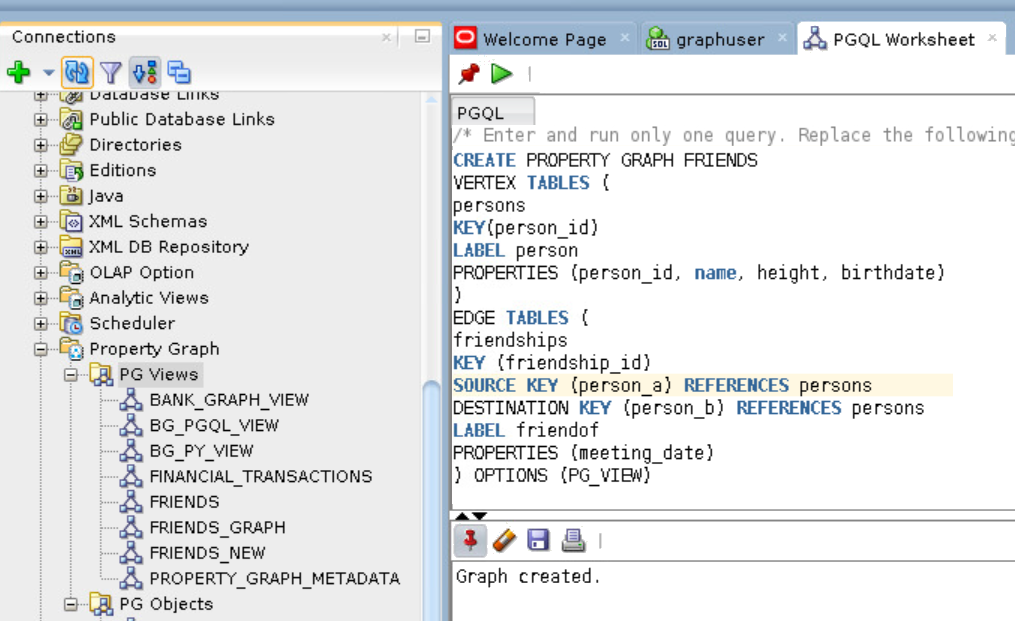
Task: Click the schema browser arrow icon
Action: pos(145,72)
